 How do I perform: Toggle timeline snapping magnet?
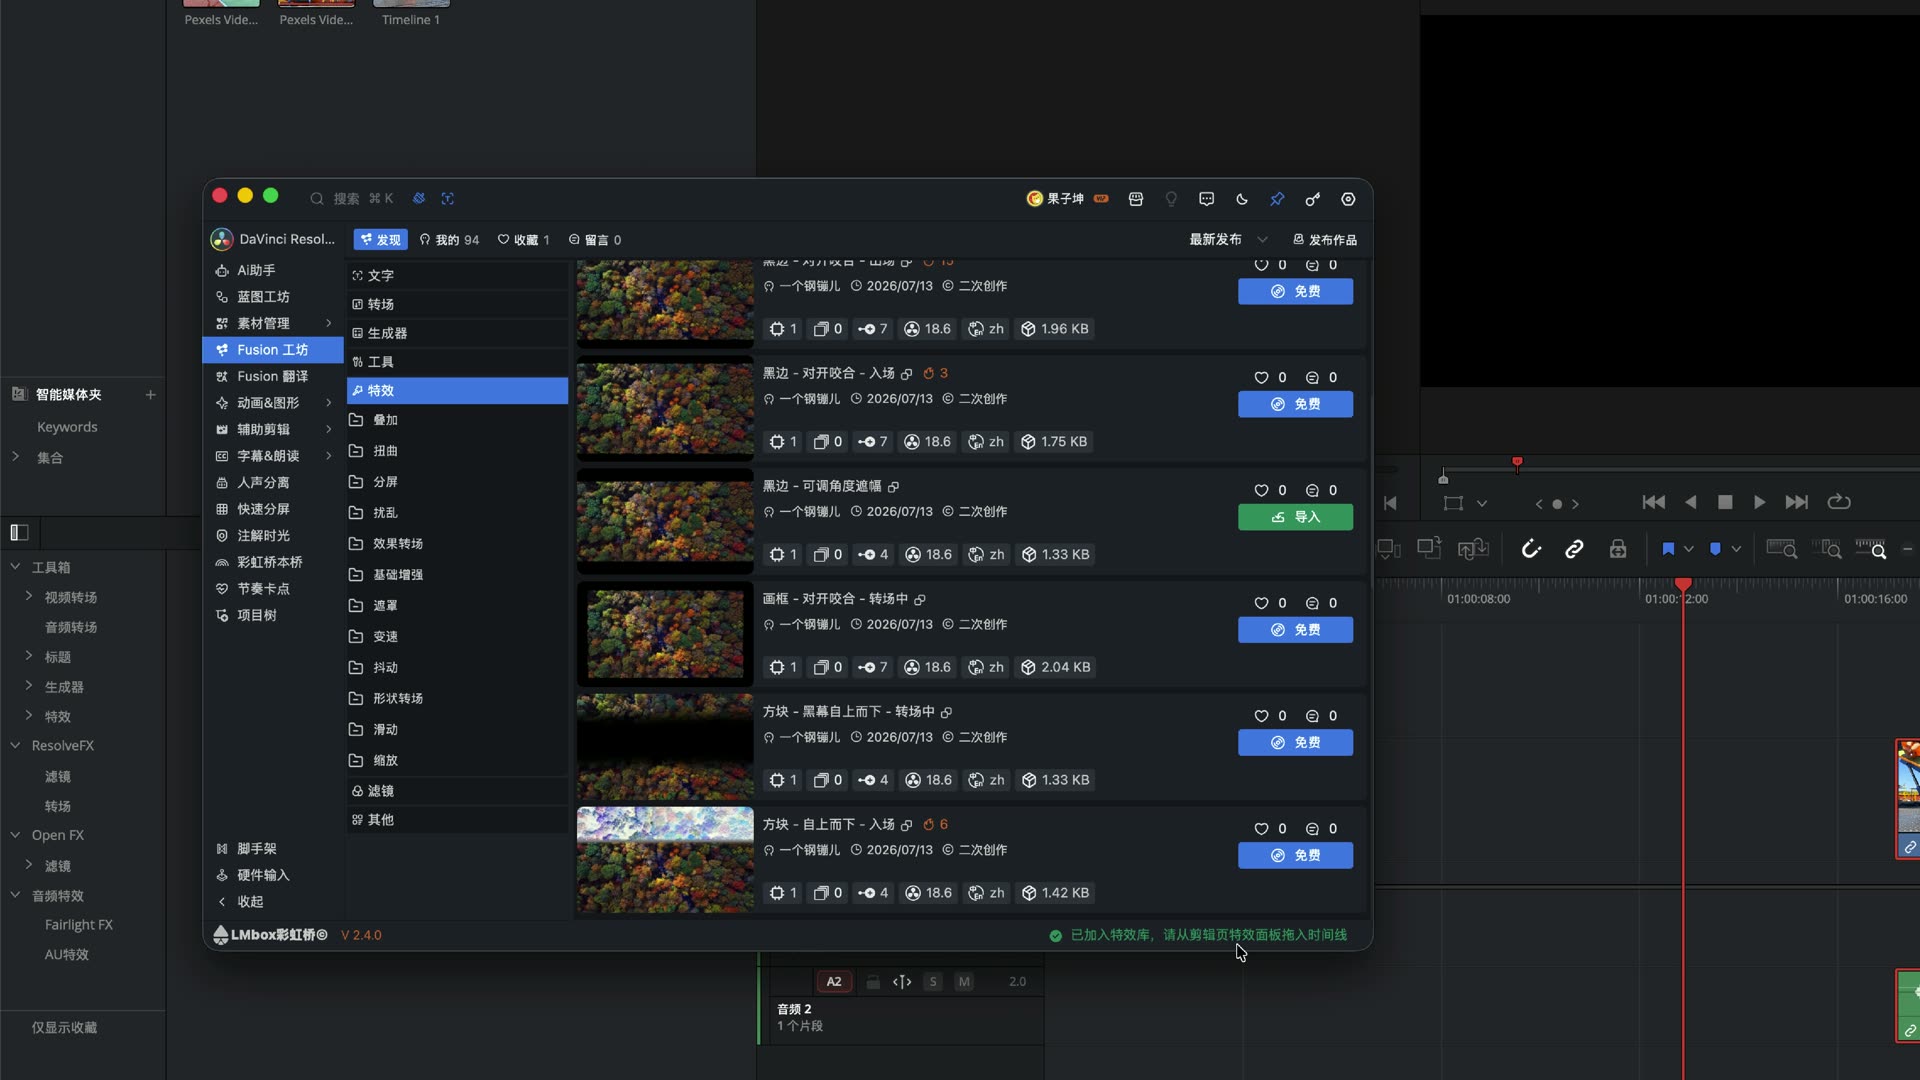tap(1531, 549)
